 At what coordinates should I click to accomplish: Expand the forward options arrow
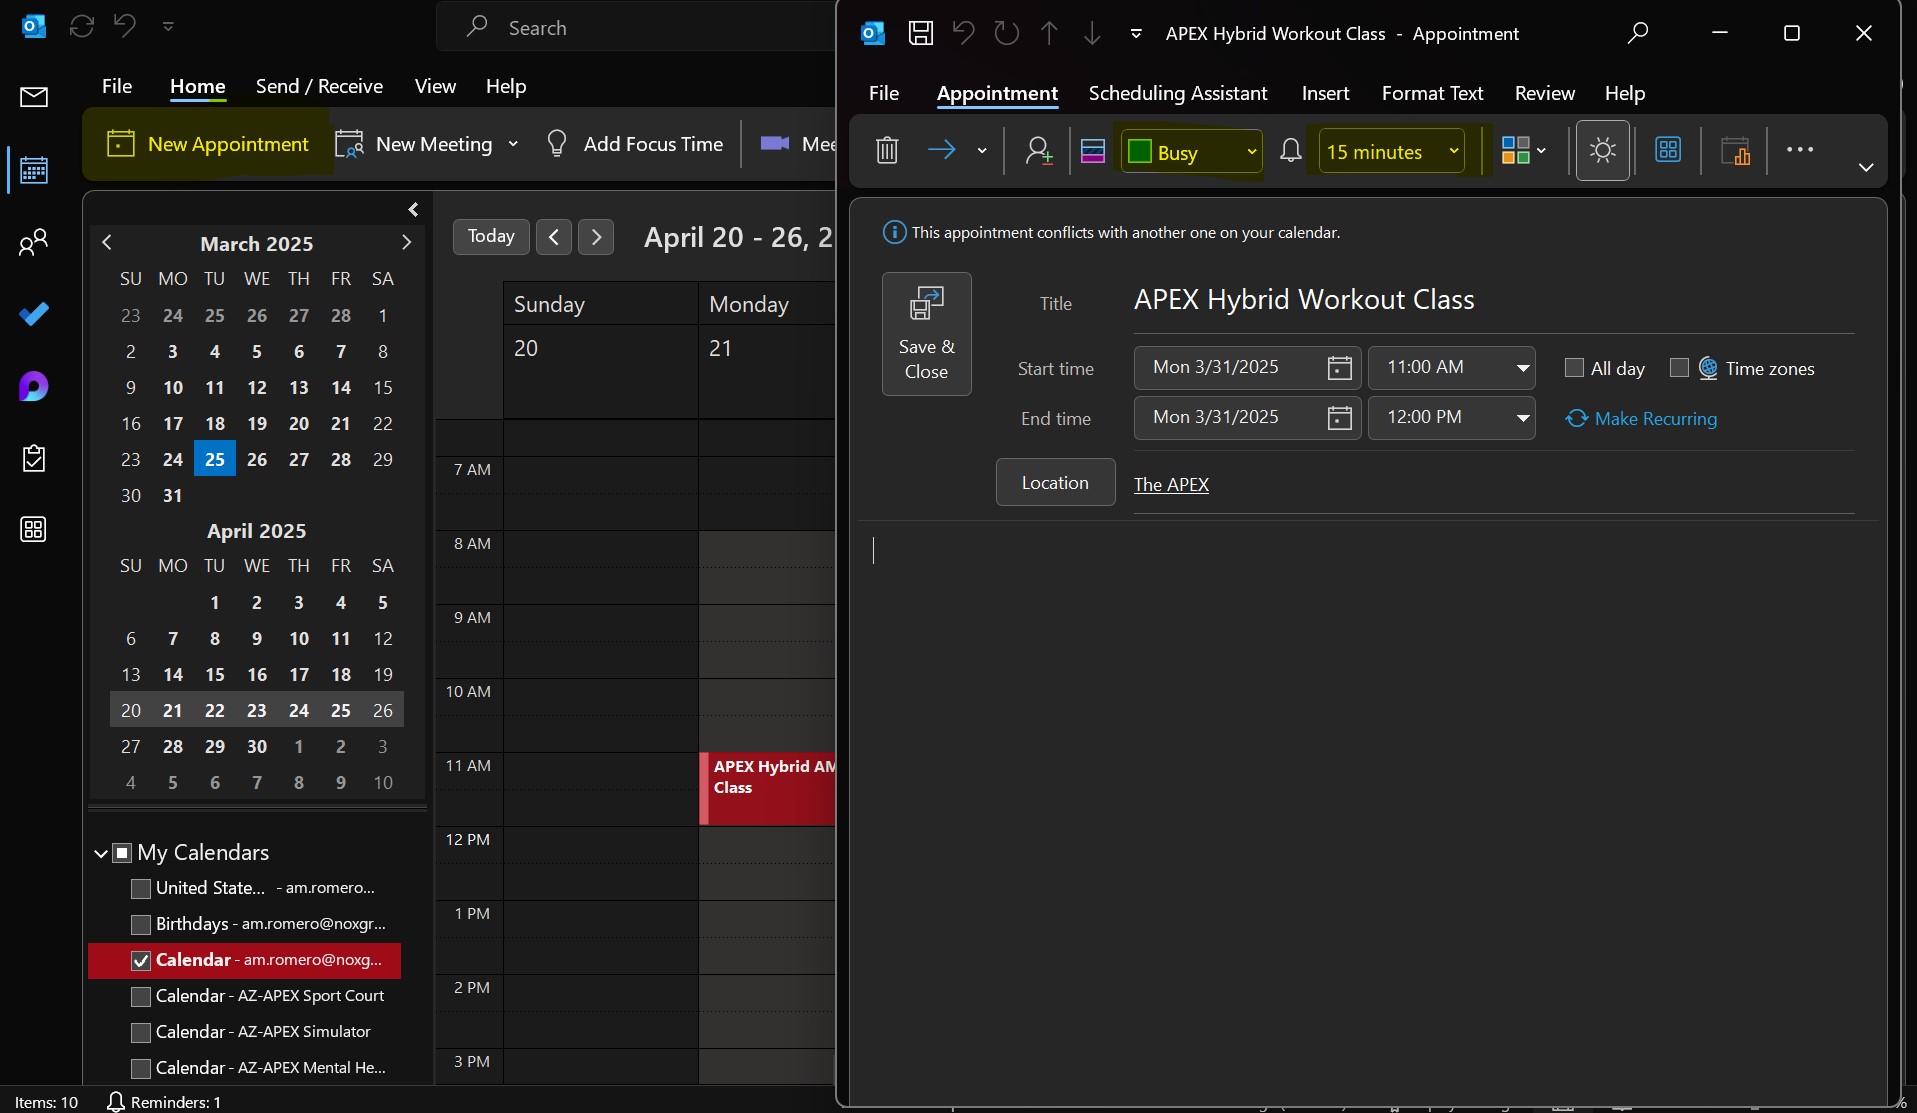pos(982,151)
